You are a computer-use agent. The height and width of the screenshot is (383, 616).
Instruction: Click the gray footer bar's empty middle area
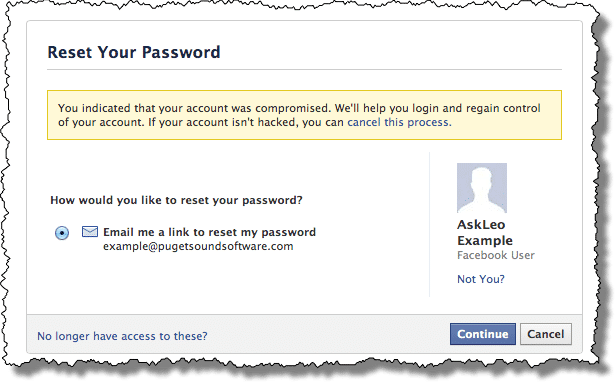click(x=326, y=334)
